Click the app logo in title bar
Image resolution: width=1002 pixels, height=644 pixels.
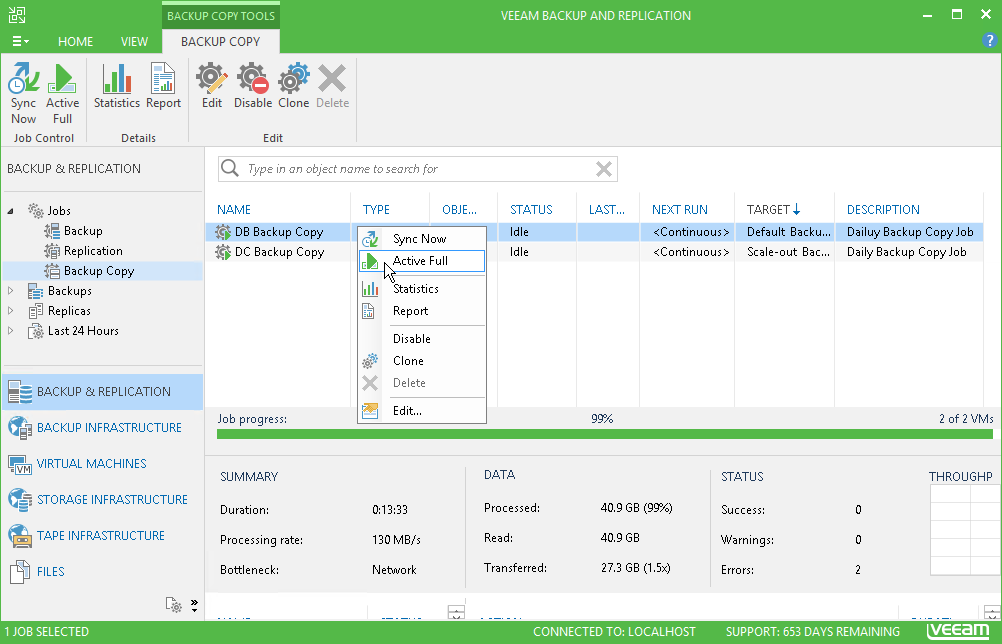[17, 15]
